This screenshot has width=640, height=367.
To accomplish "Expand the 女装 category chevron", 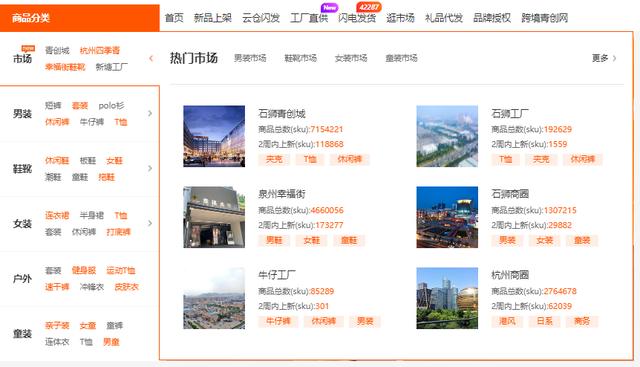I will (x=150, y=223).
